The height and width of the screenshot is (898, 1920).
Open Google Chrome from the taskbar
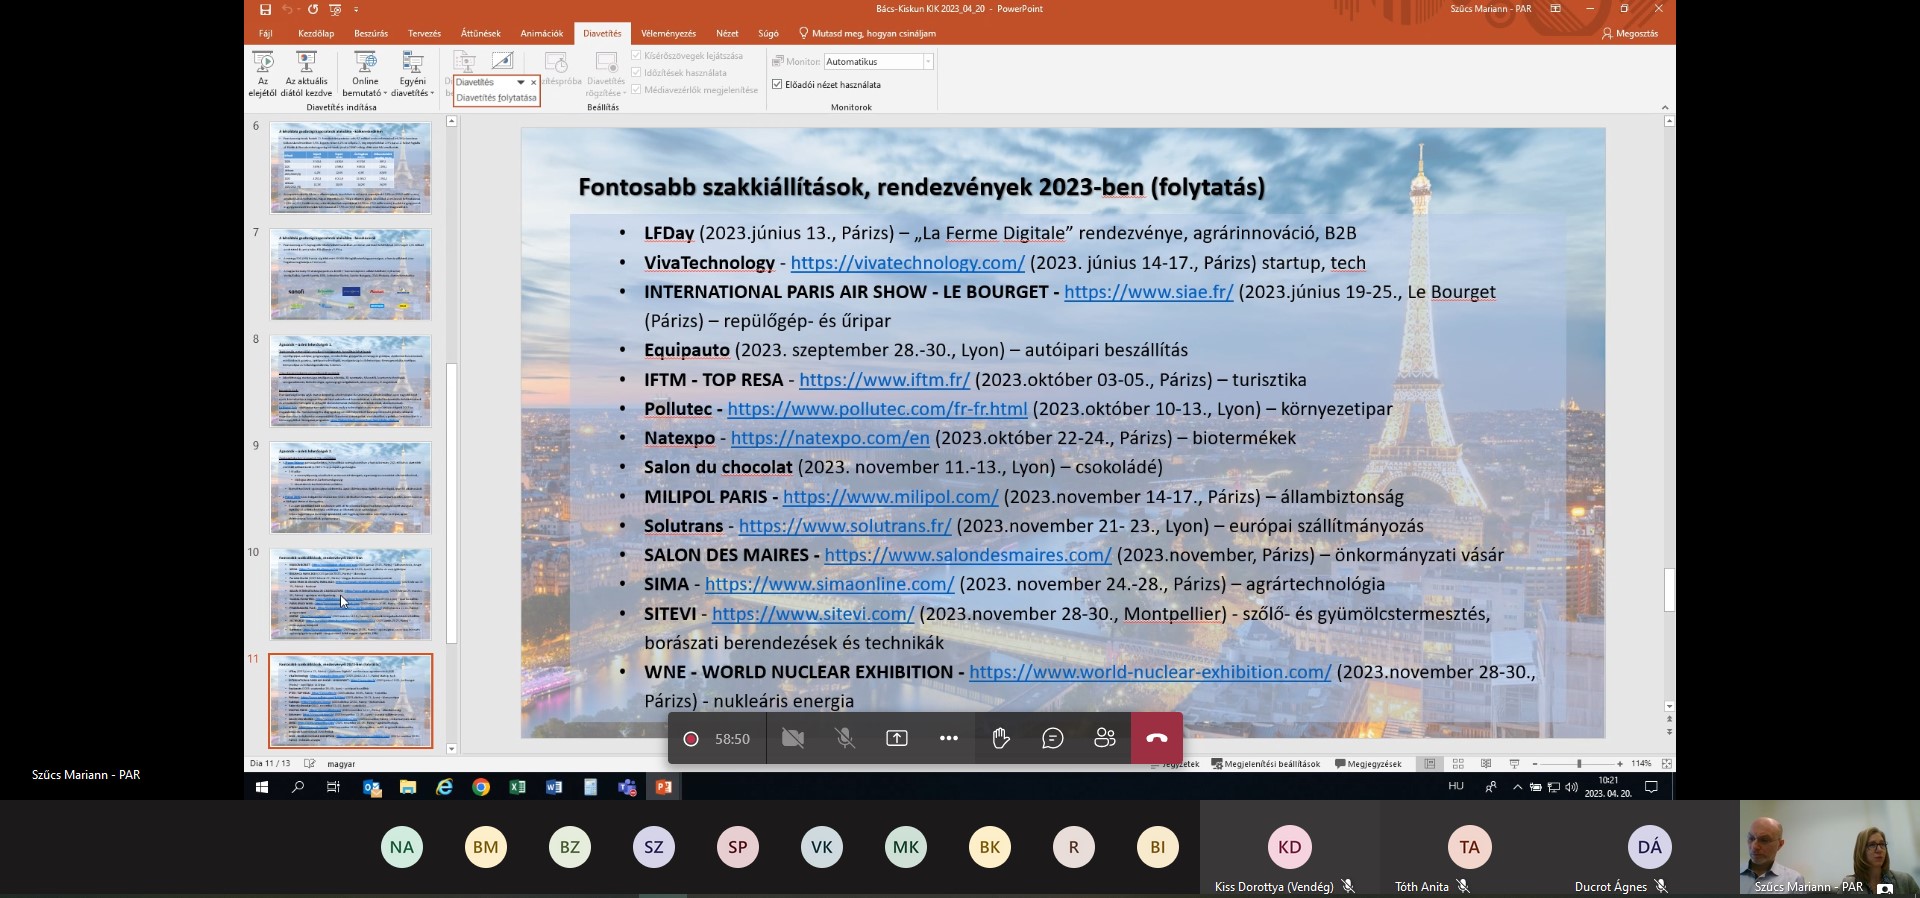pyautogui.click(x=481, y=788)
